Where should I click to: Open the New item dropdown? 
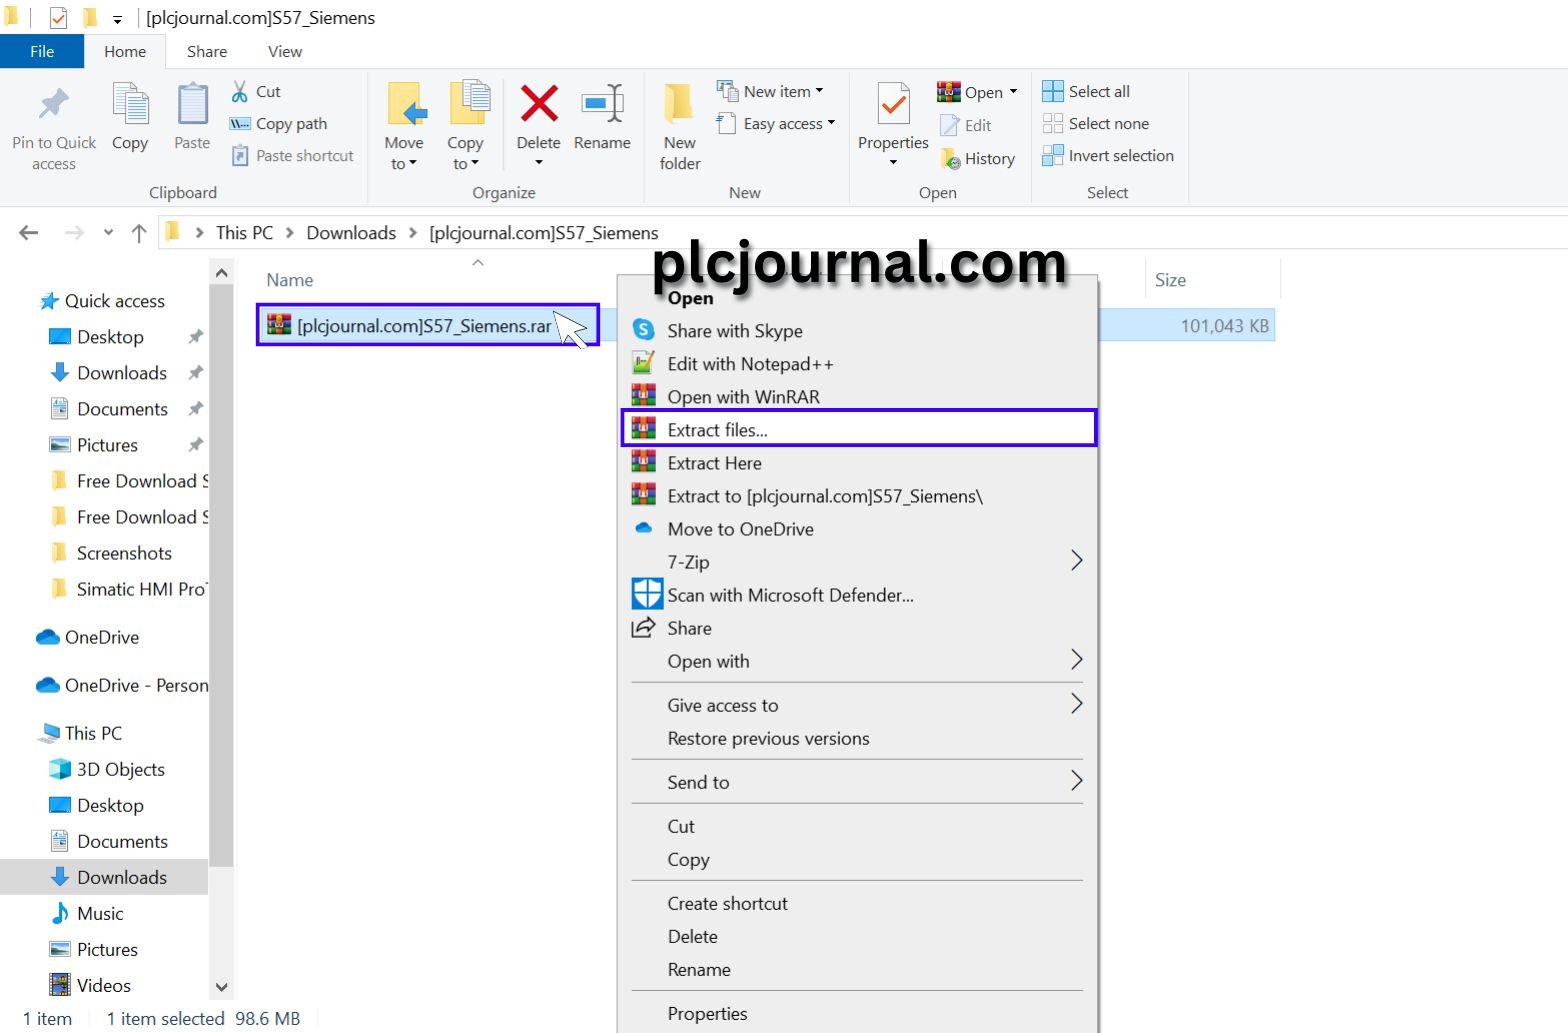770,91
